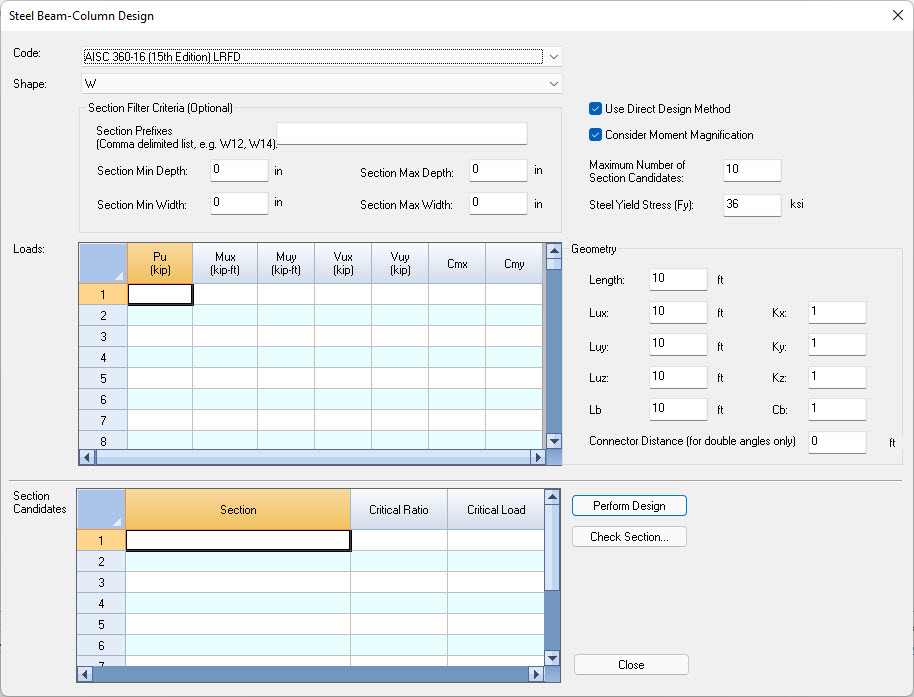
Task: Click Section Candidates scroll left arrow
Action: click(85, 674)
